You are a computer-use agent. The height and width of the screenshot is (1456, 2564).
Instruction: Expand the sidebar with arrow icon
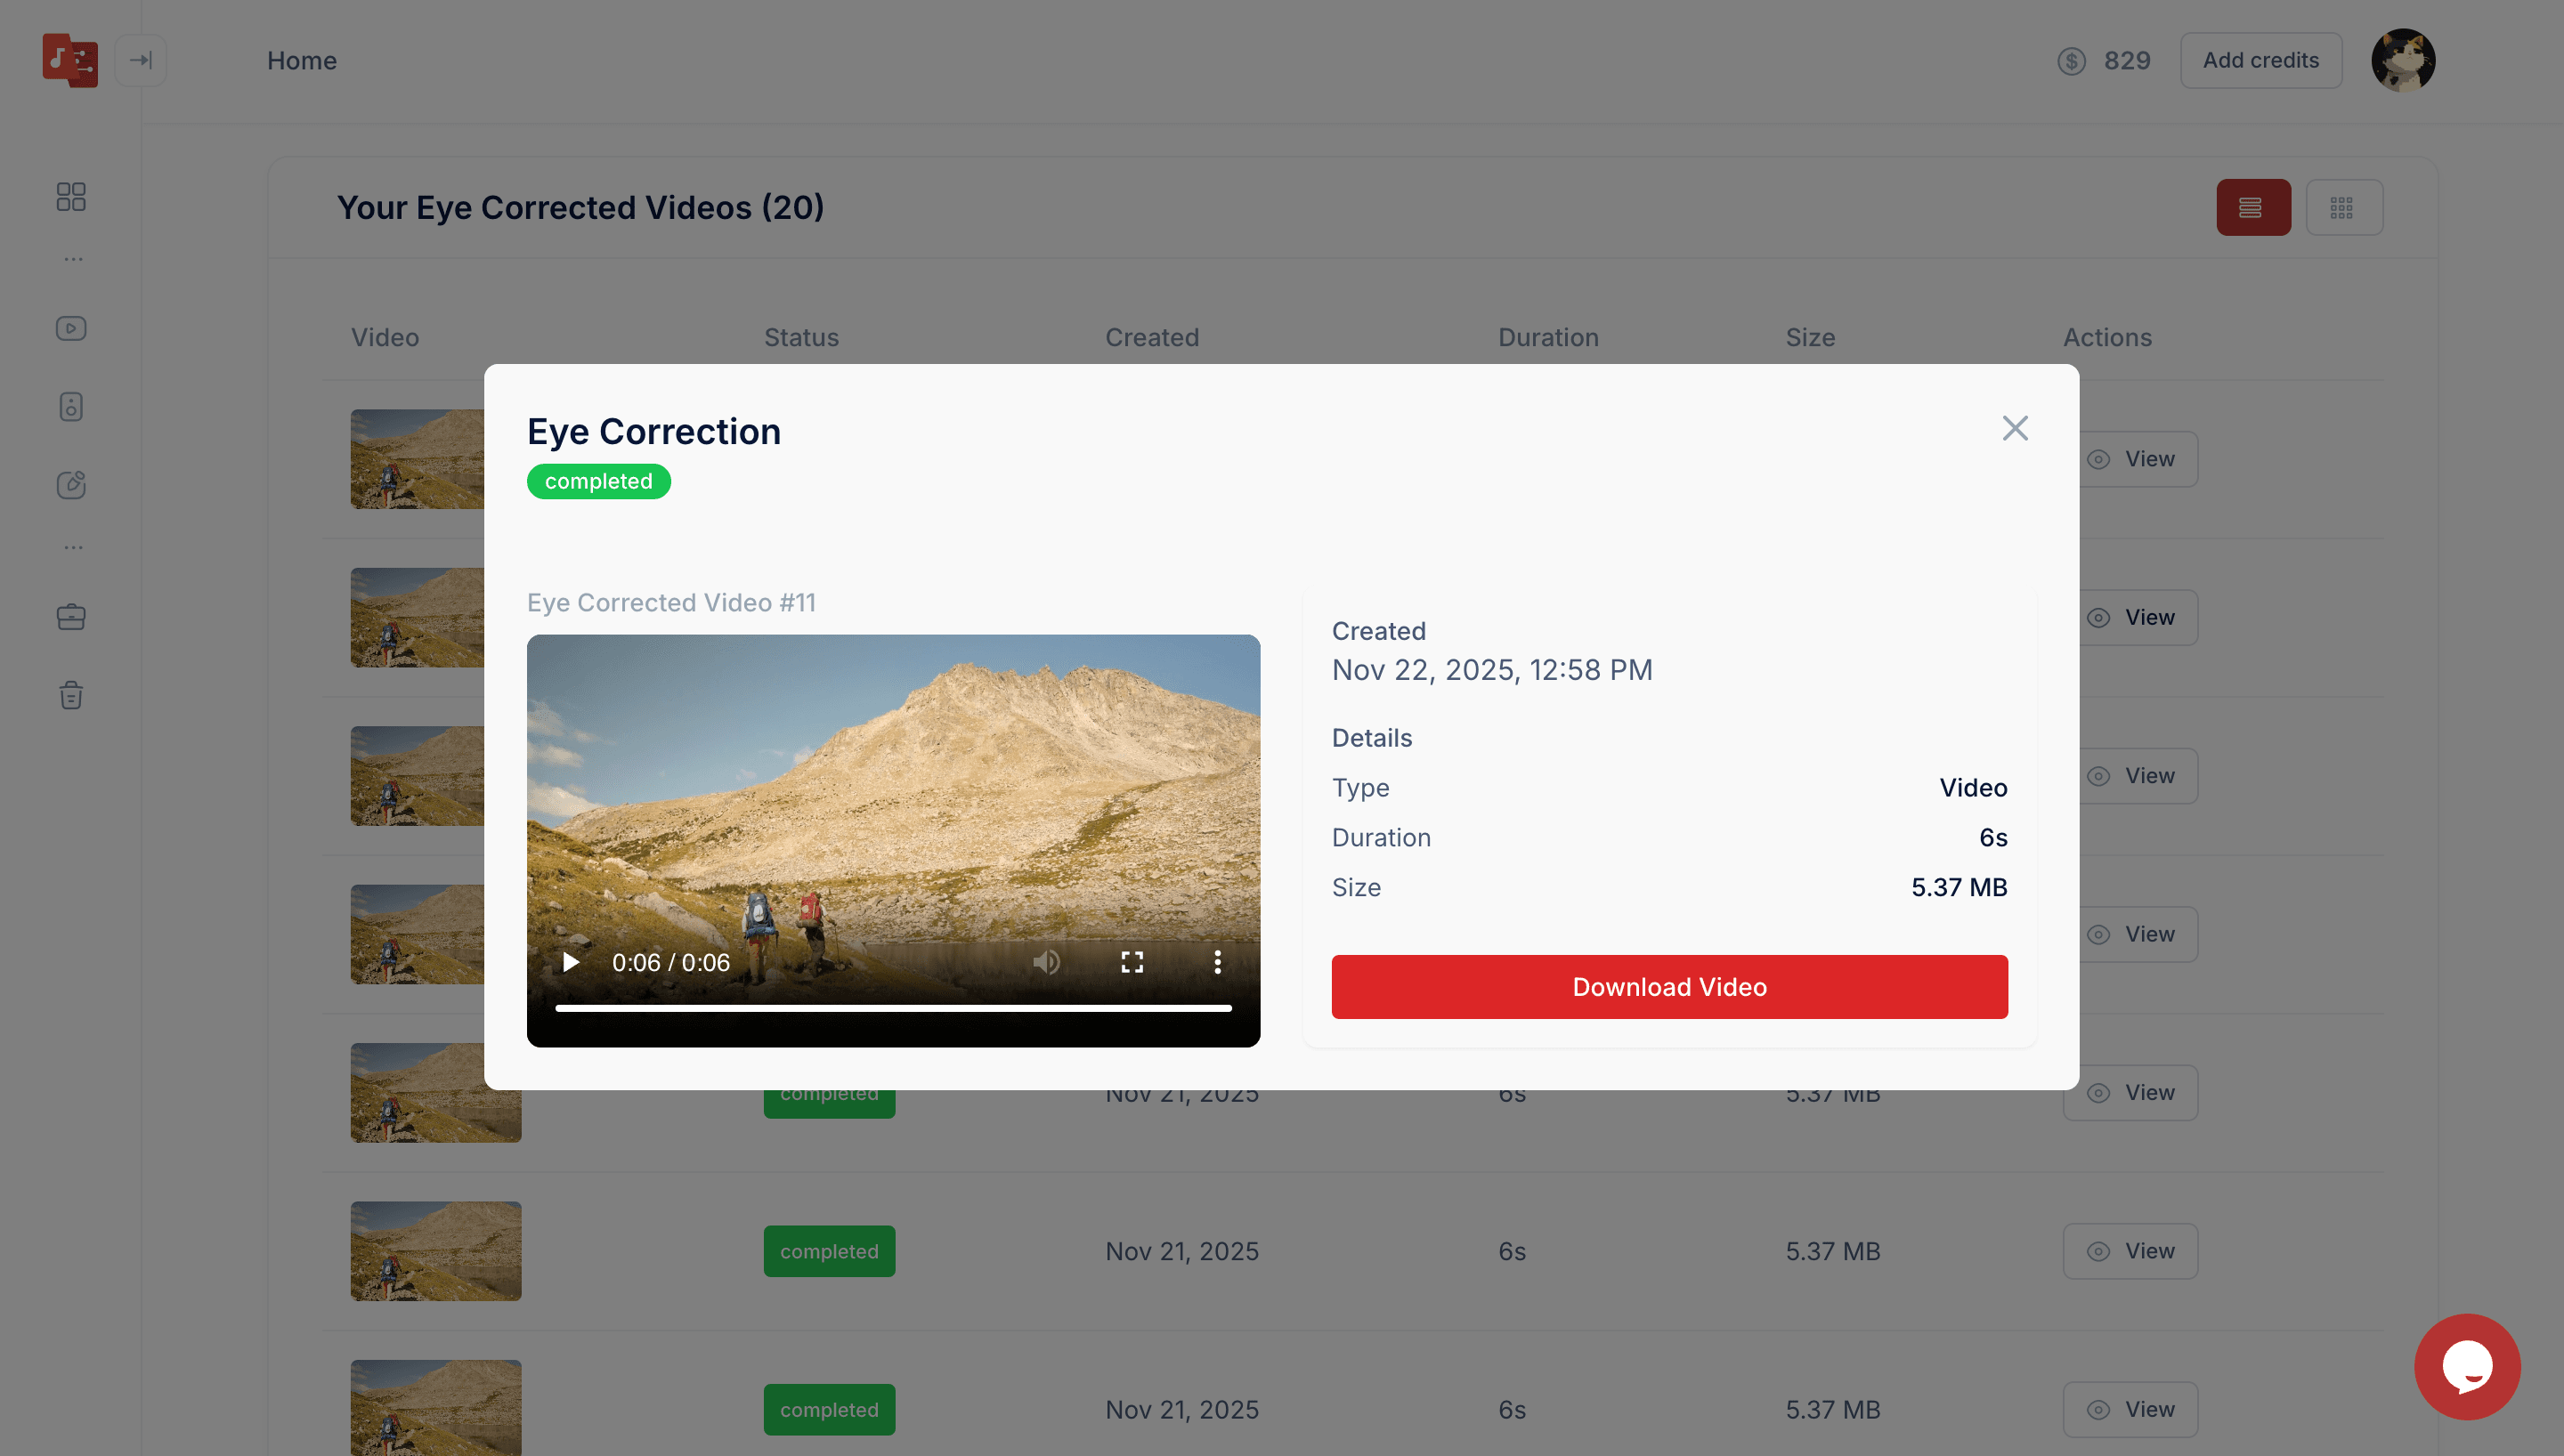point(140,60)
